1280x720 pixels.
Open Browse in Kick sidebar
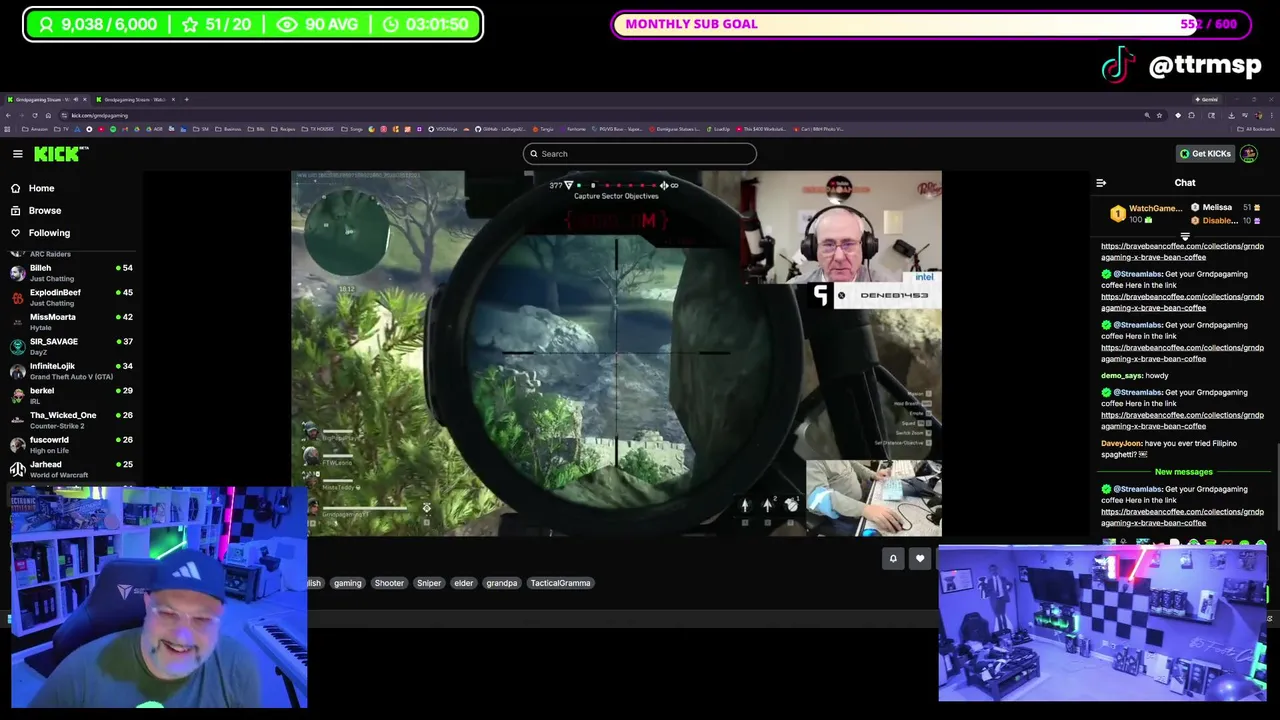click(45, 210)
